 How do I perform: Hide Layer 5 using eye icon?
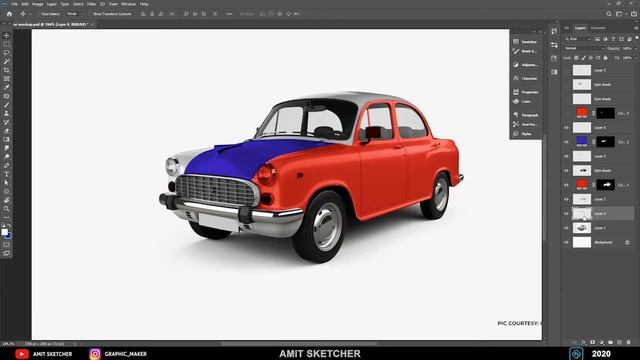tap(566, 128)
